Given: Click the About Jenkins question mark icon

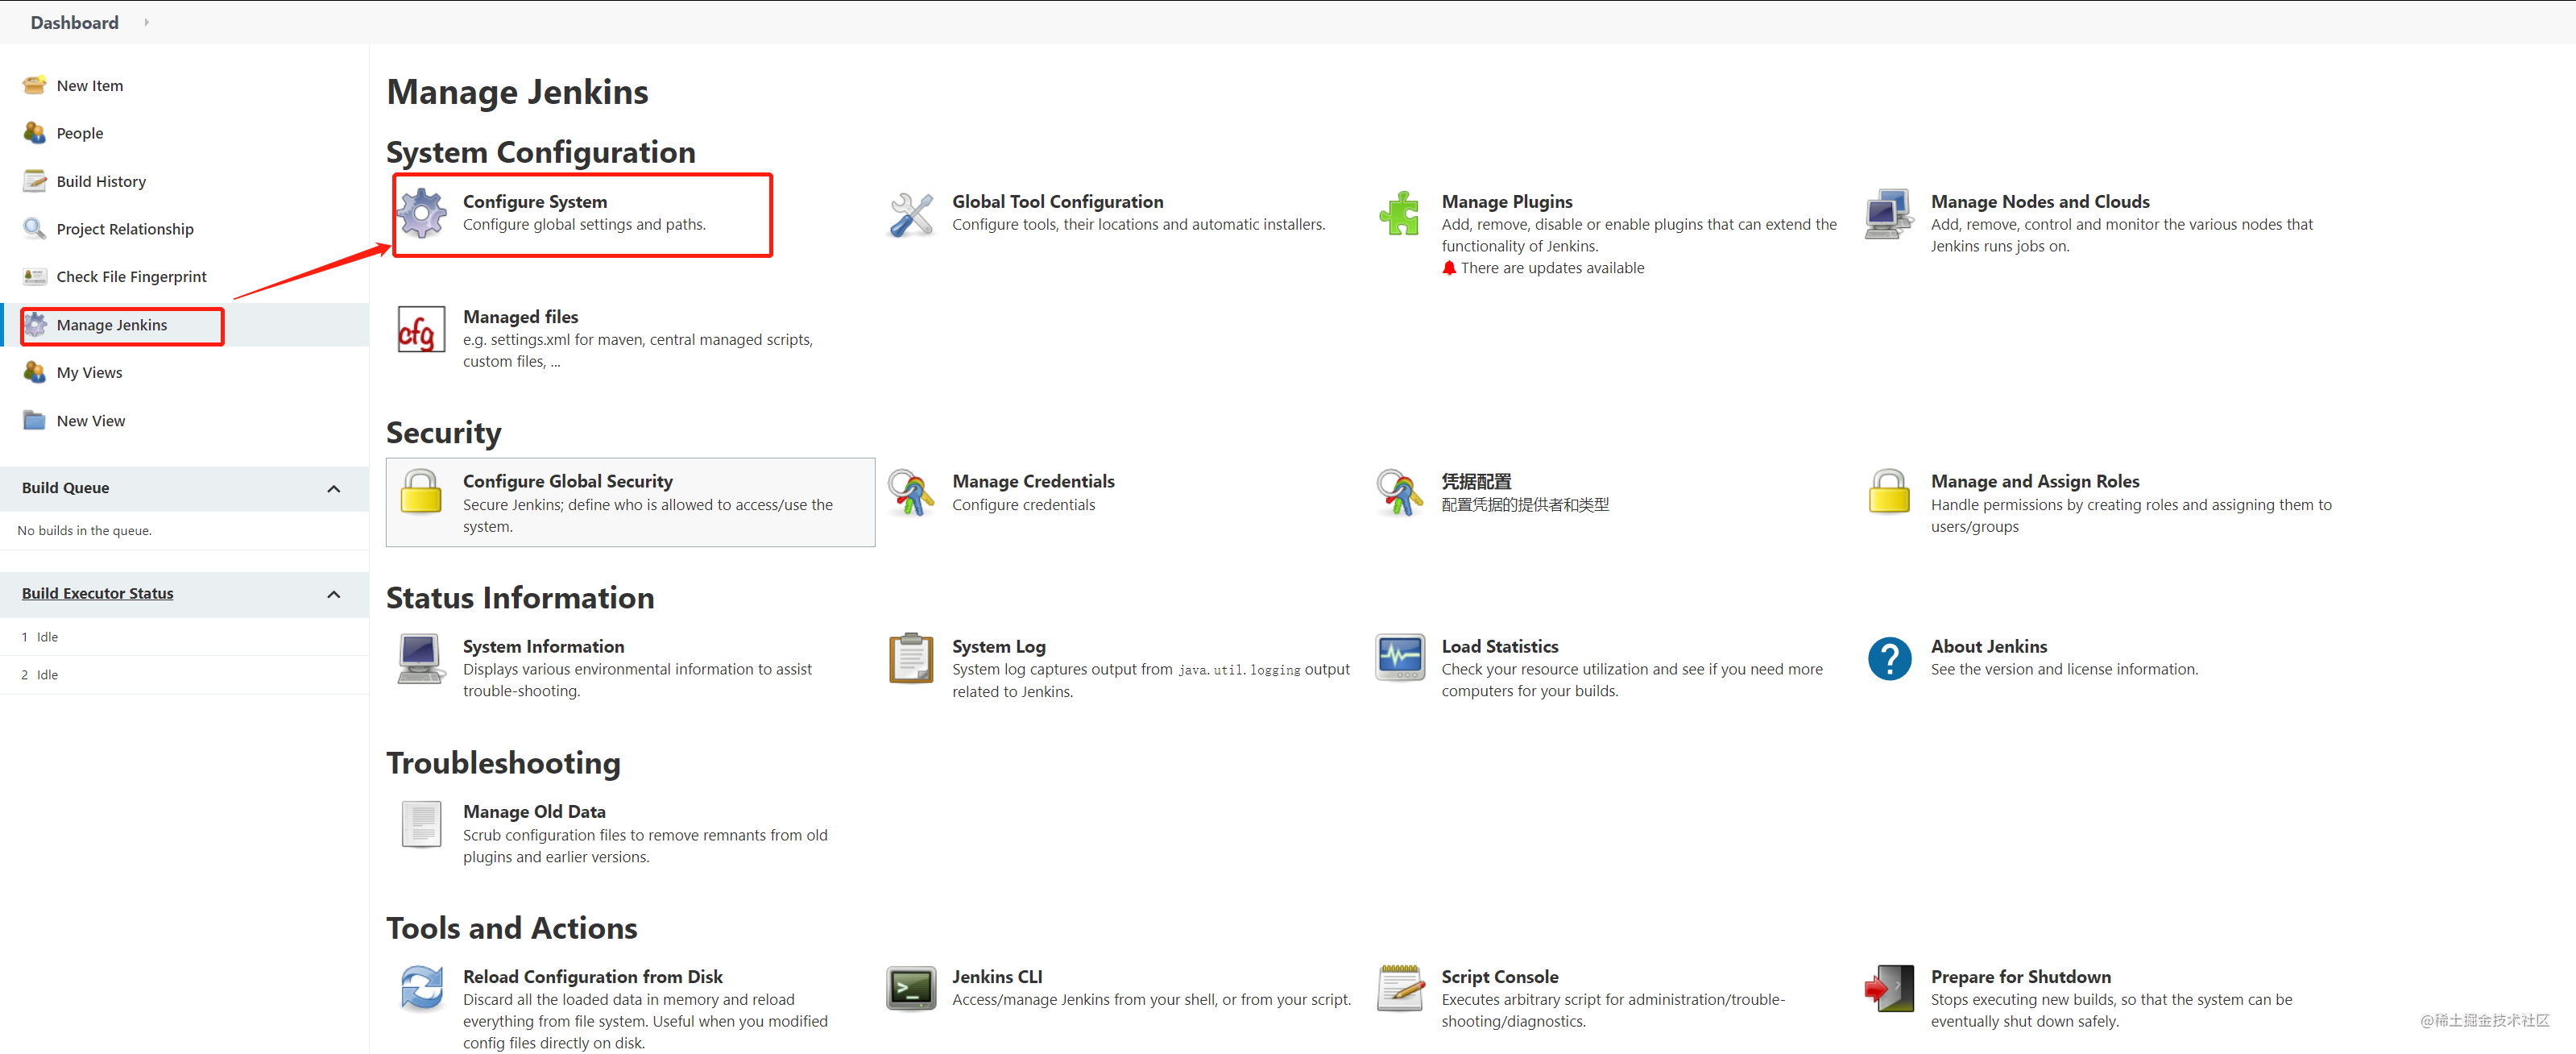Looking at the screenshot, I should tap(1889, 658).
